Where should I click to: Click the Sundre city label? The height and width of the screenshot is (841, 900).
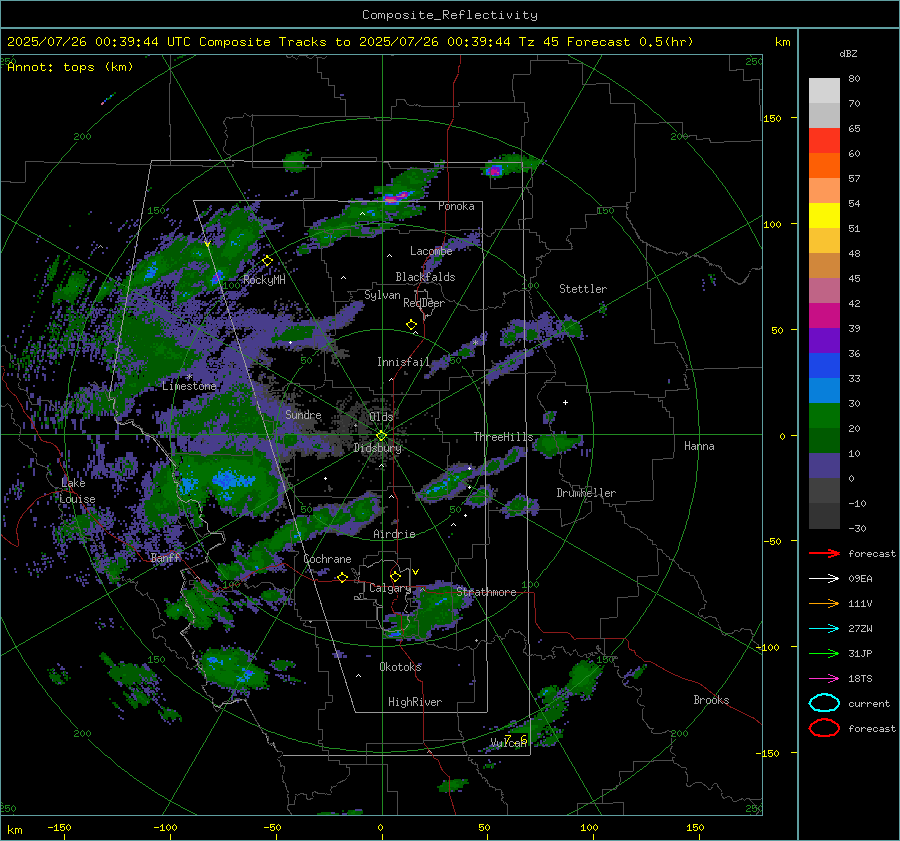coord(303,414)
